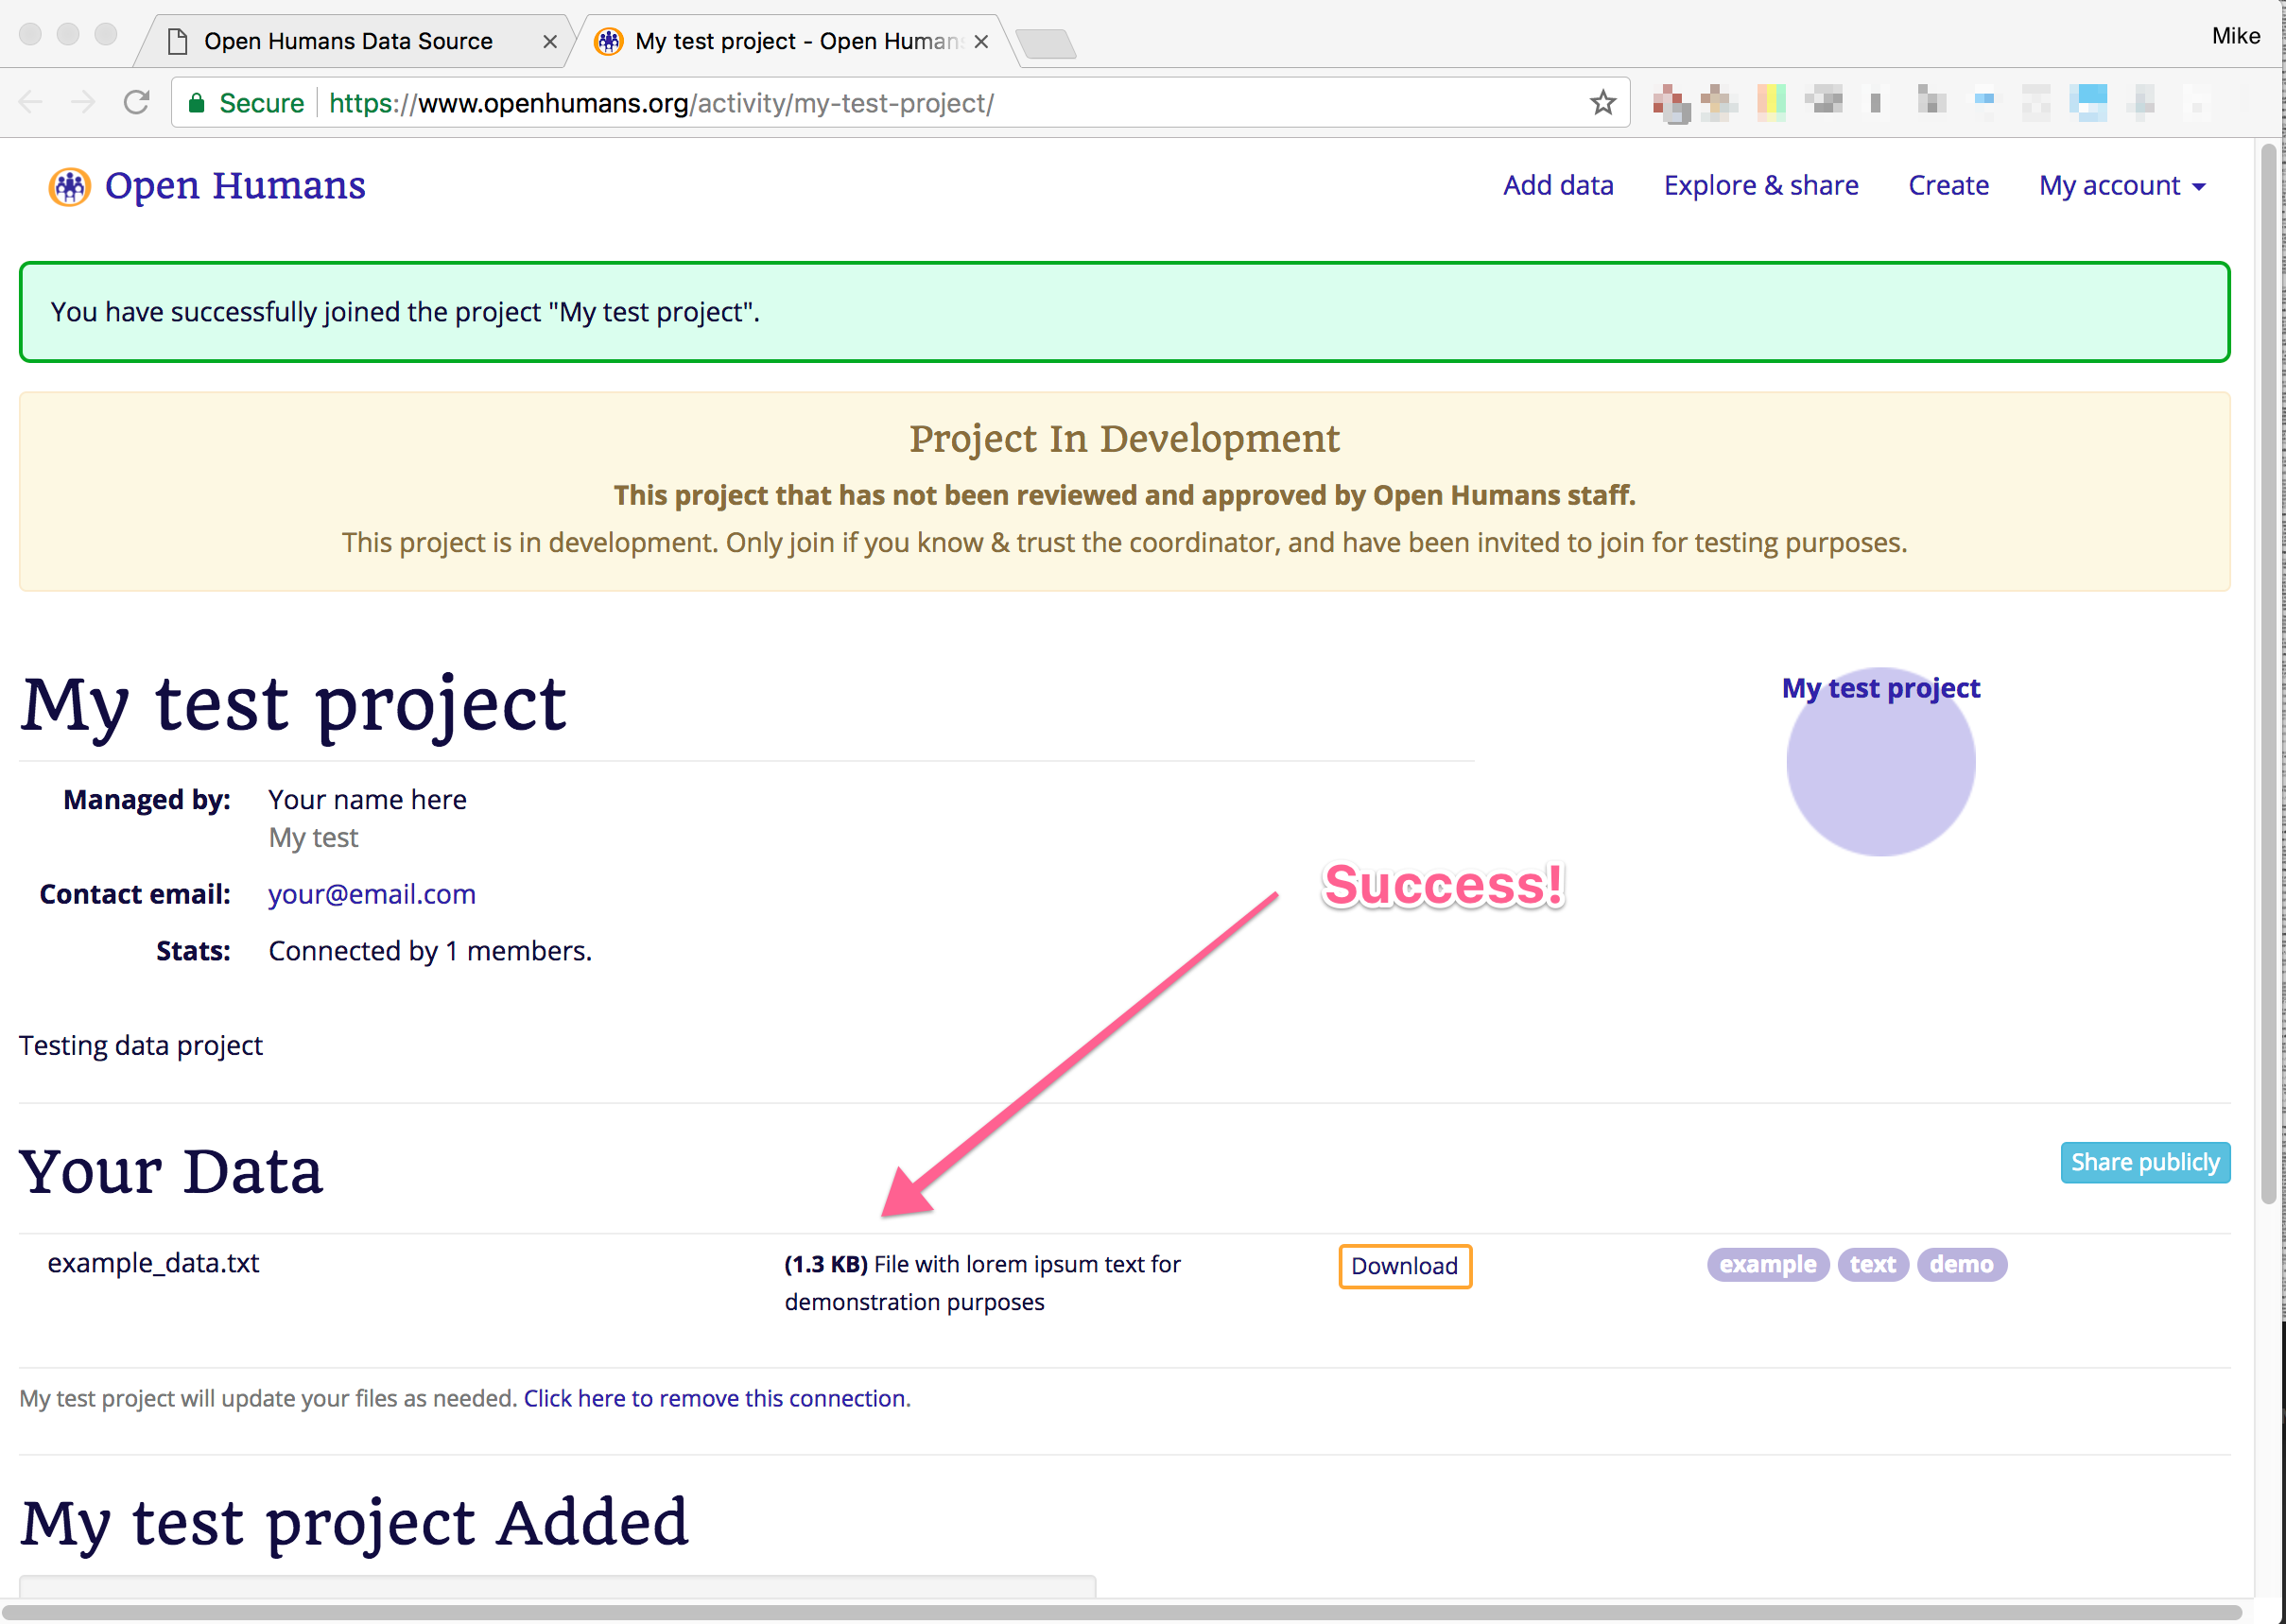Select the example tag badge

pos(1767,1264)
